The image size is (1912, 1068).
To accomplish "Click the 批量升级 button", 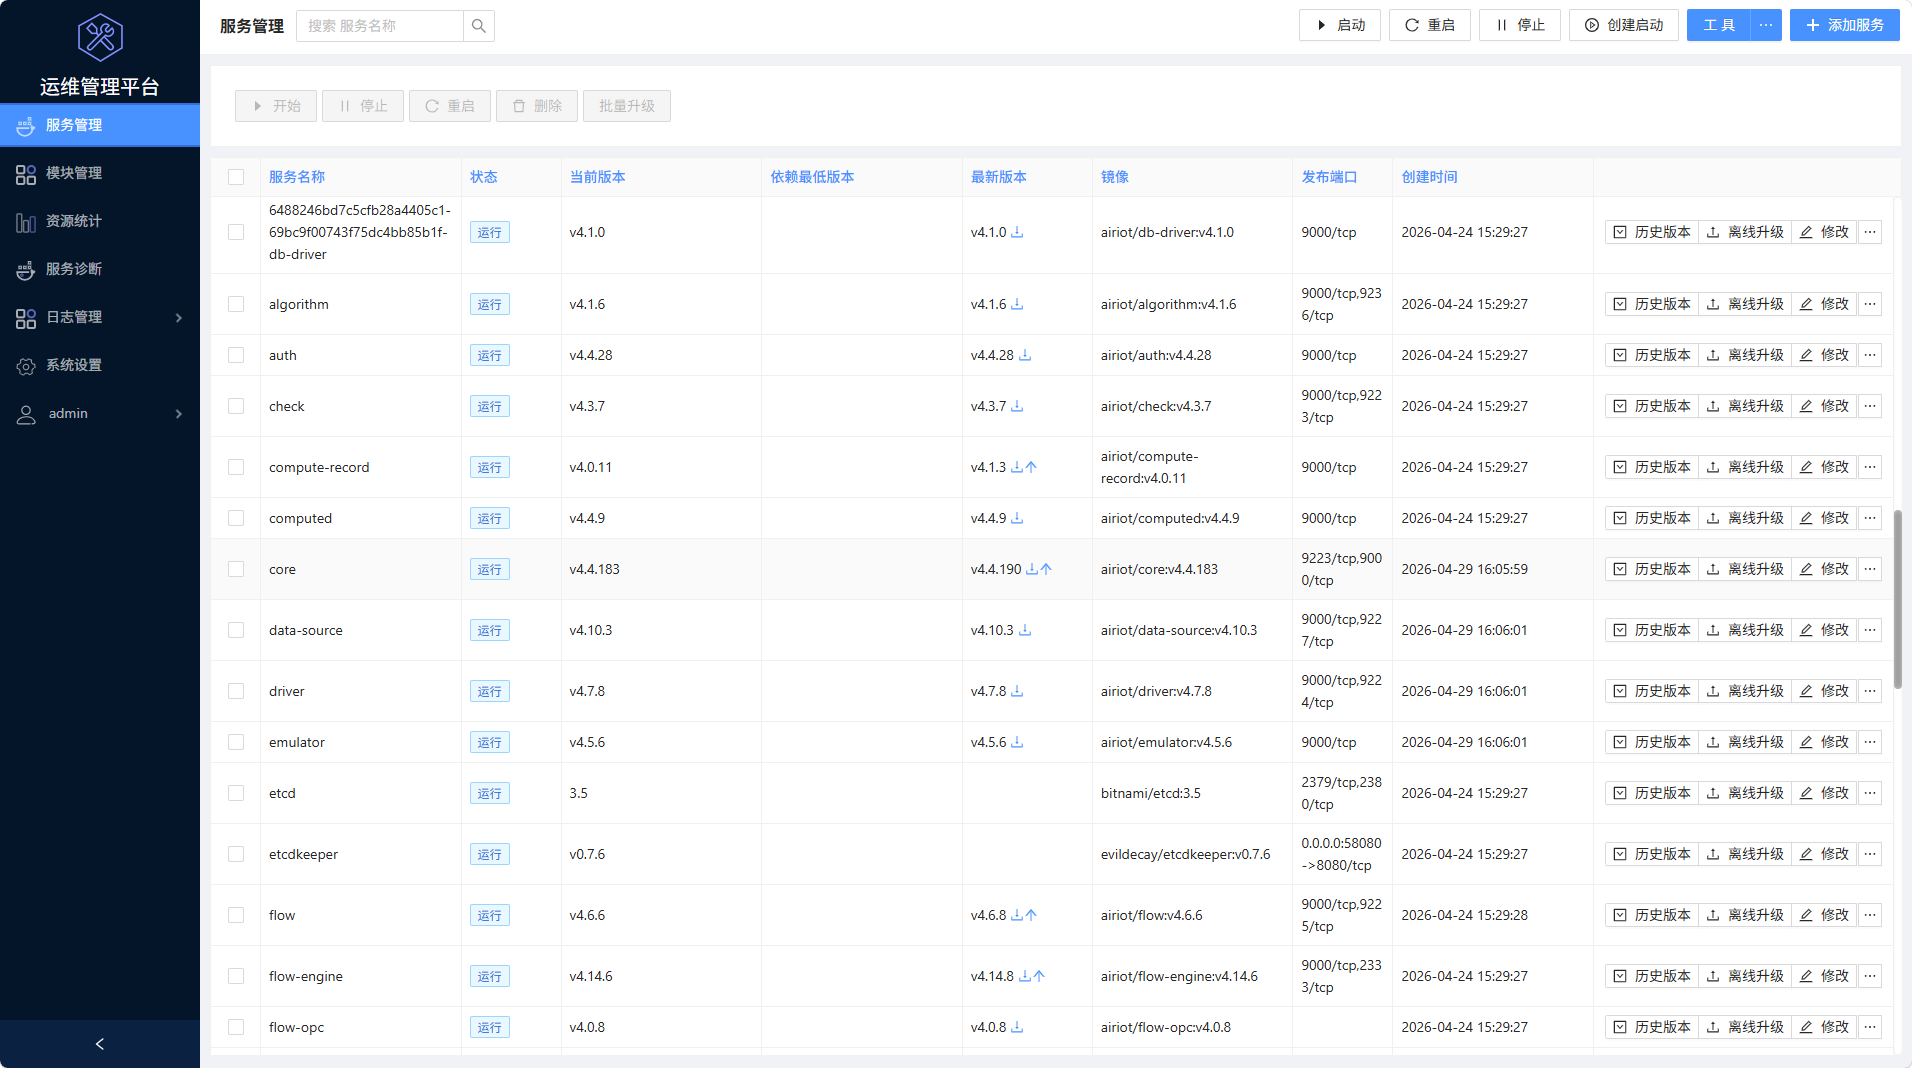I will point(627,106).
